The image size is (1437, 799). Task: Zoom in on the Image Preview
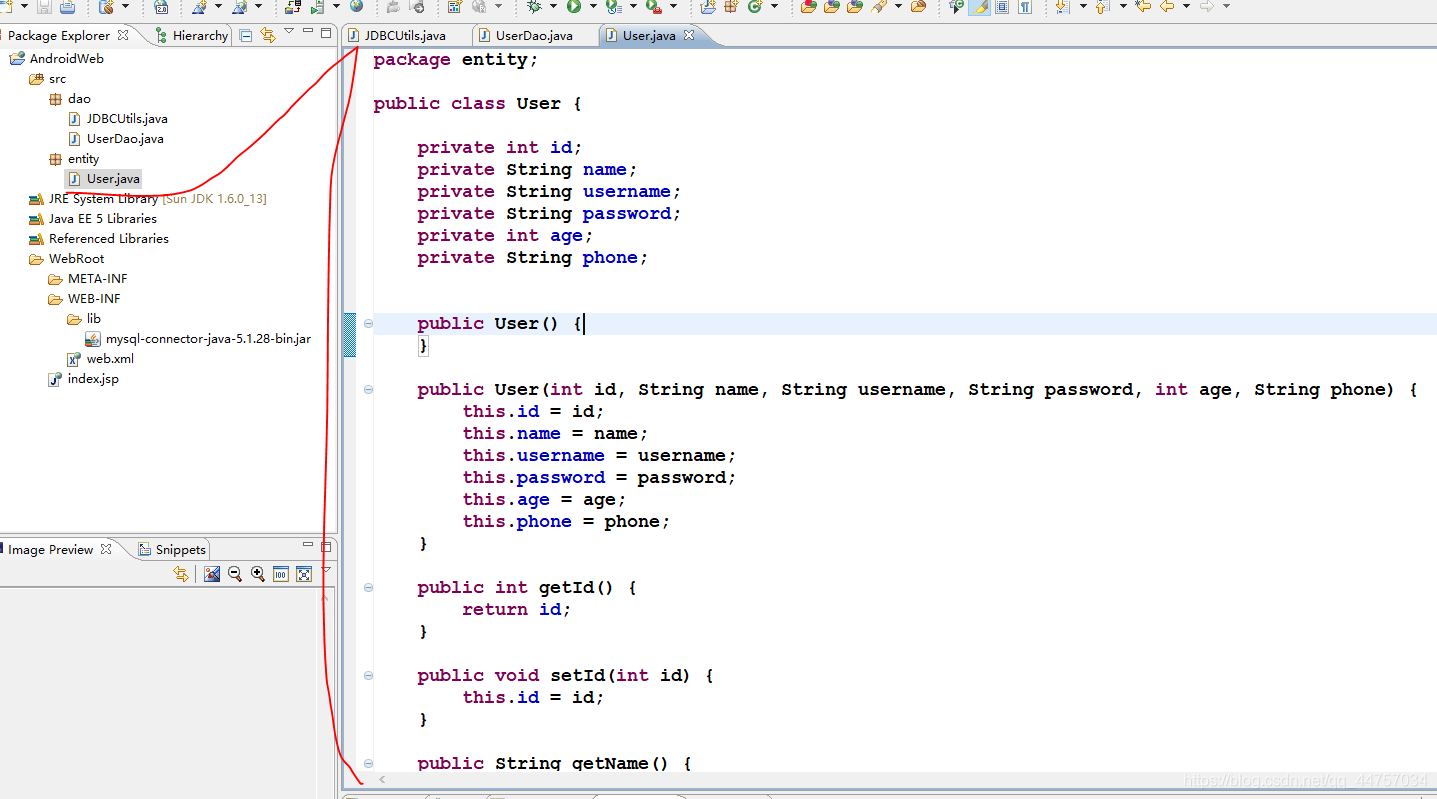[x=257, y=573]
